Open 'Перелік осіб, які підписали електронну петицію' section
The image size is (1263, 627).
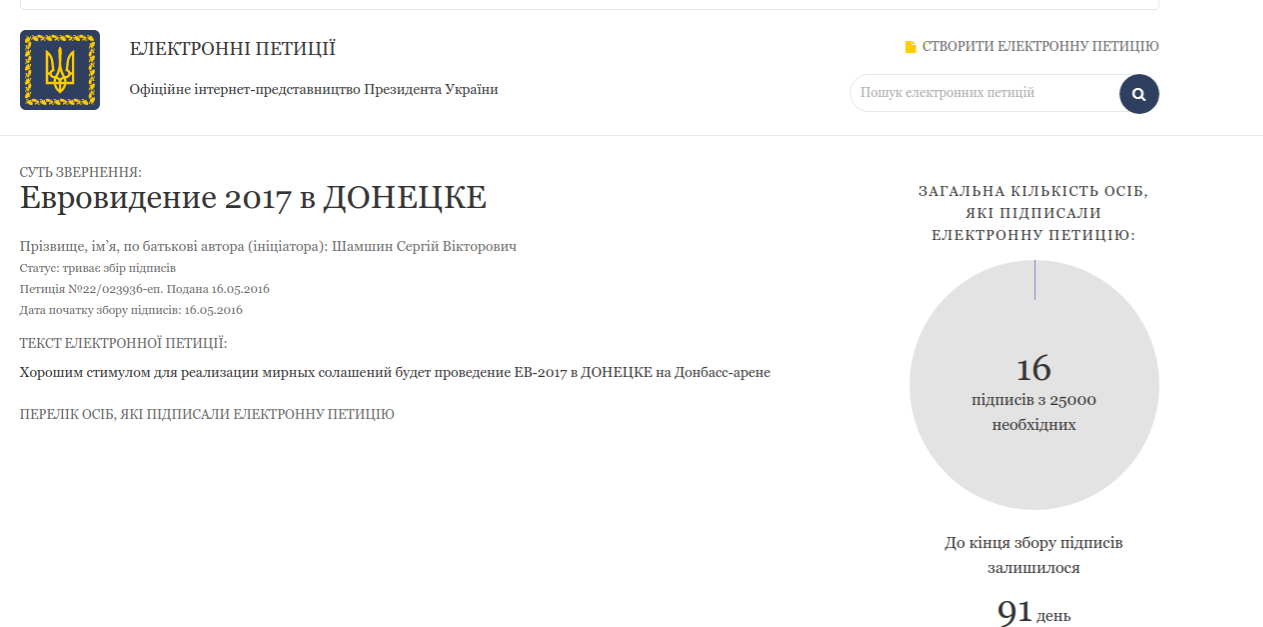207,414
